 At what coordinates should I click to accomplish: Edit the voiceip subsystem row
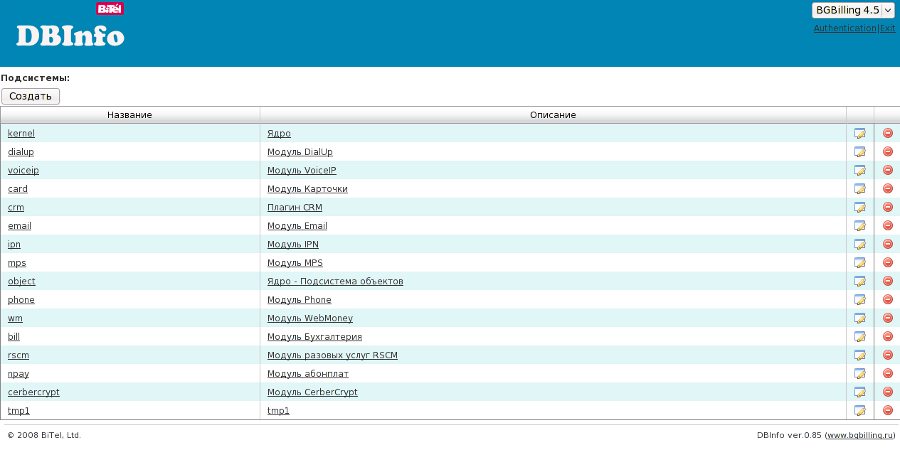tap(860, 170)
